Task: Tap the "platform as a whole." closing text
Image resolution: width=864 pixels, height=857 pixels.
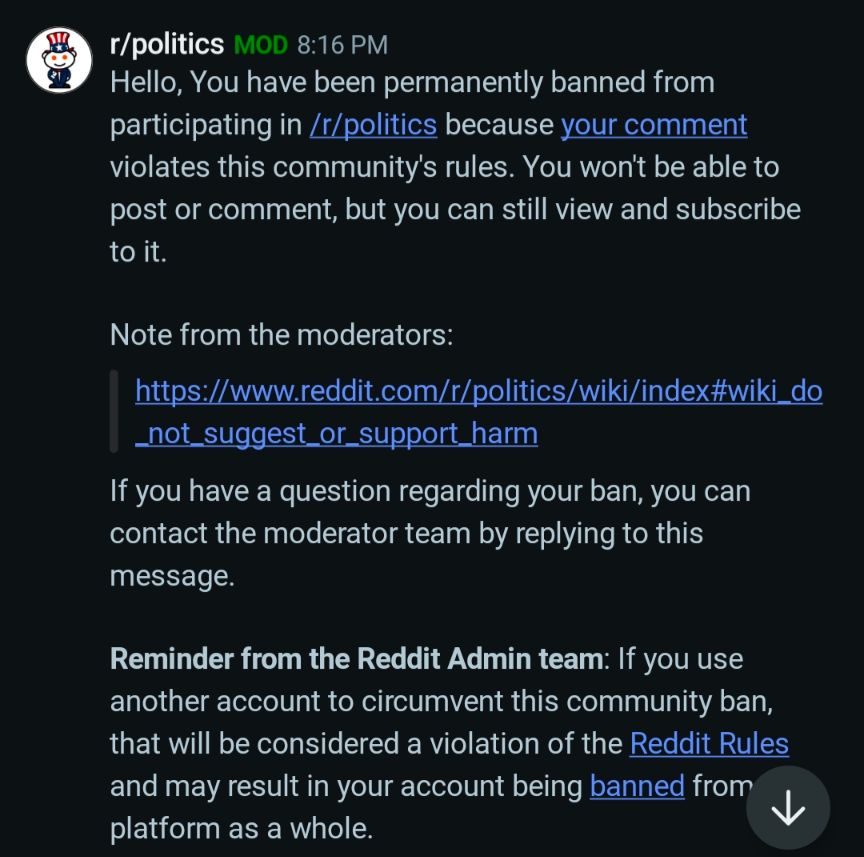Action: (240, 829)
